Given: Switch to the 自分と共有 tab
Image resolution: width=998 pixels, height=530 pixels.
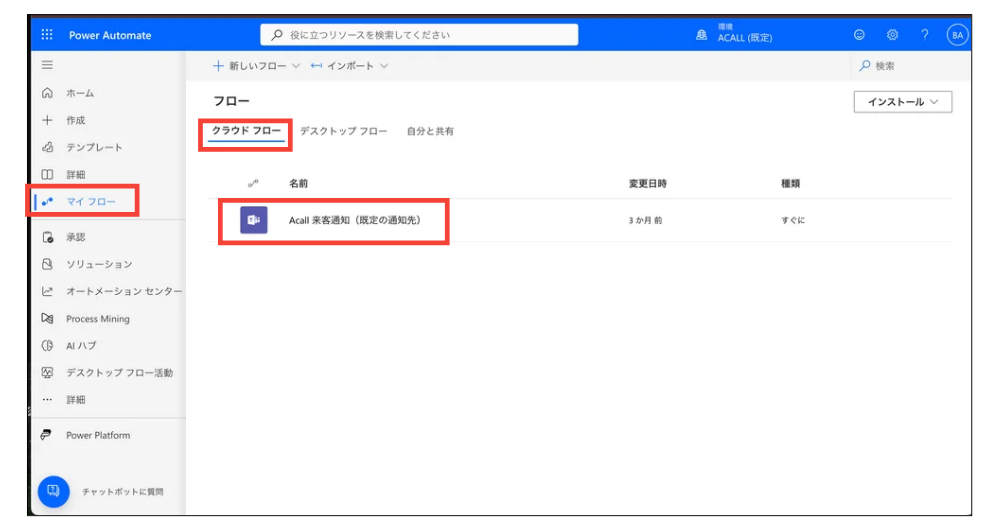Looking at the screenshot, I should (x=430, y=131).
